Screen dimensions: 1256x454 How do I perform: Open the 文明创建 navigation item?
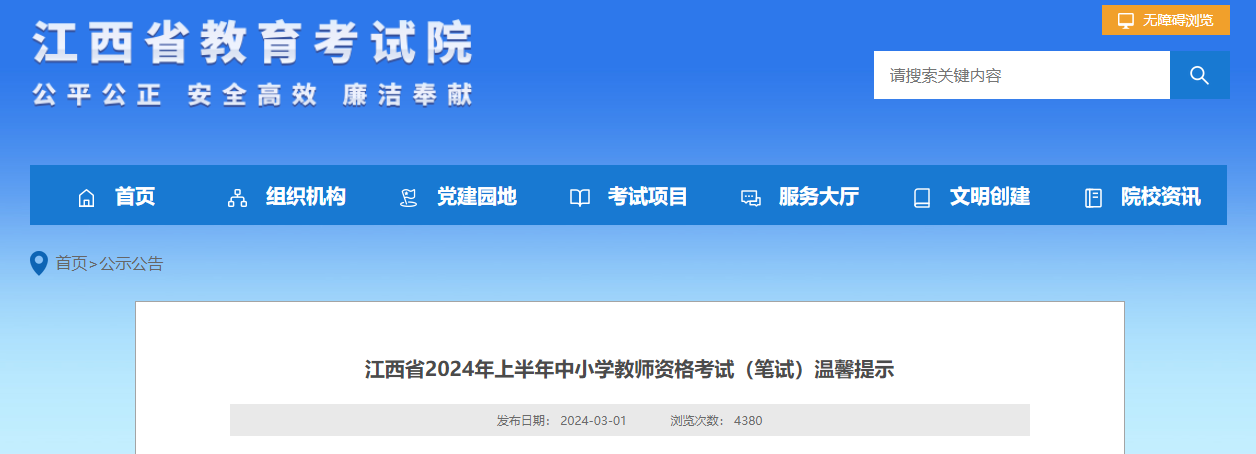tap(990, 197)
